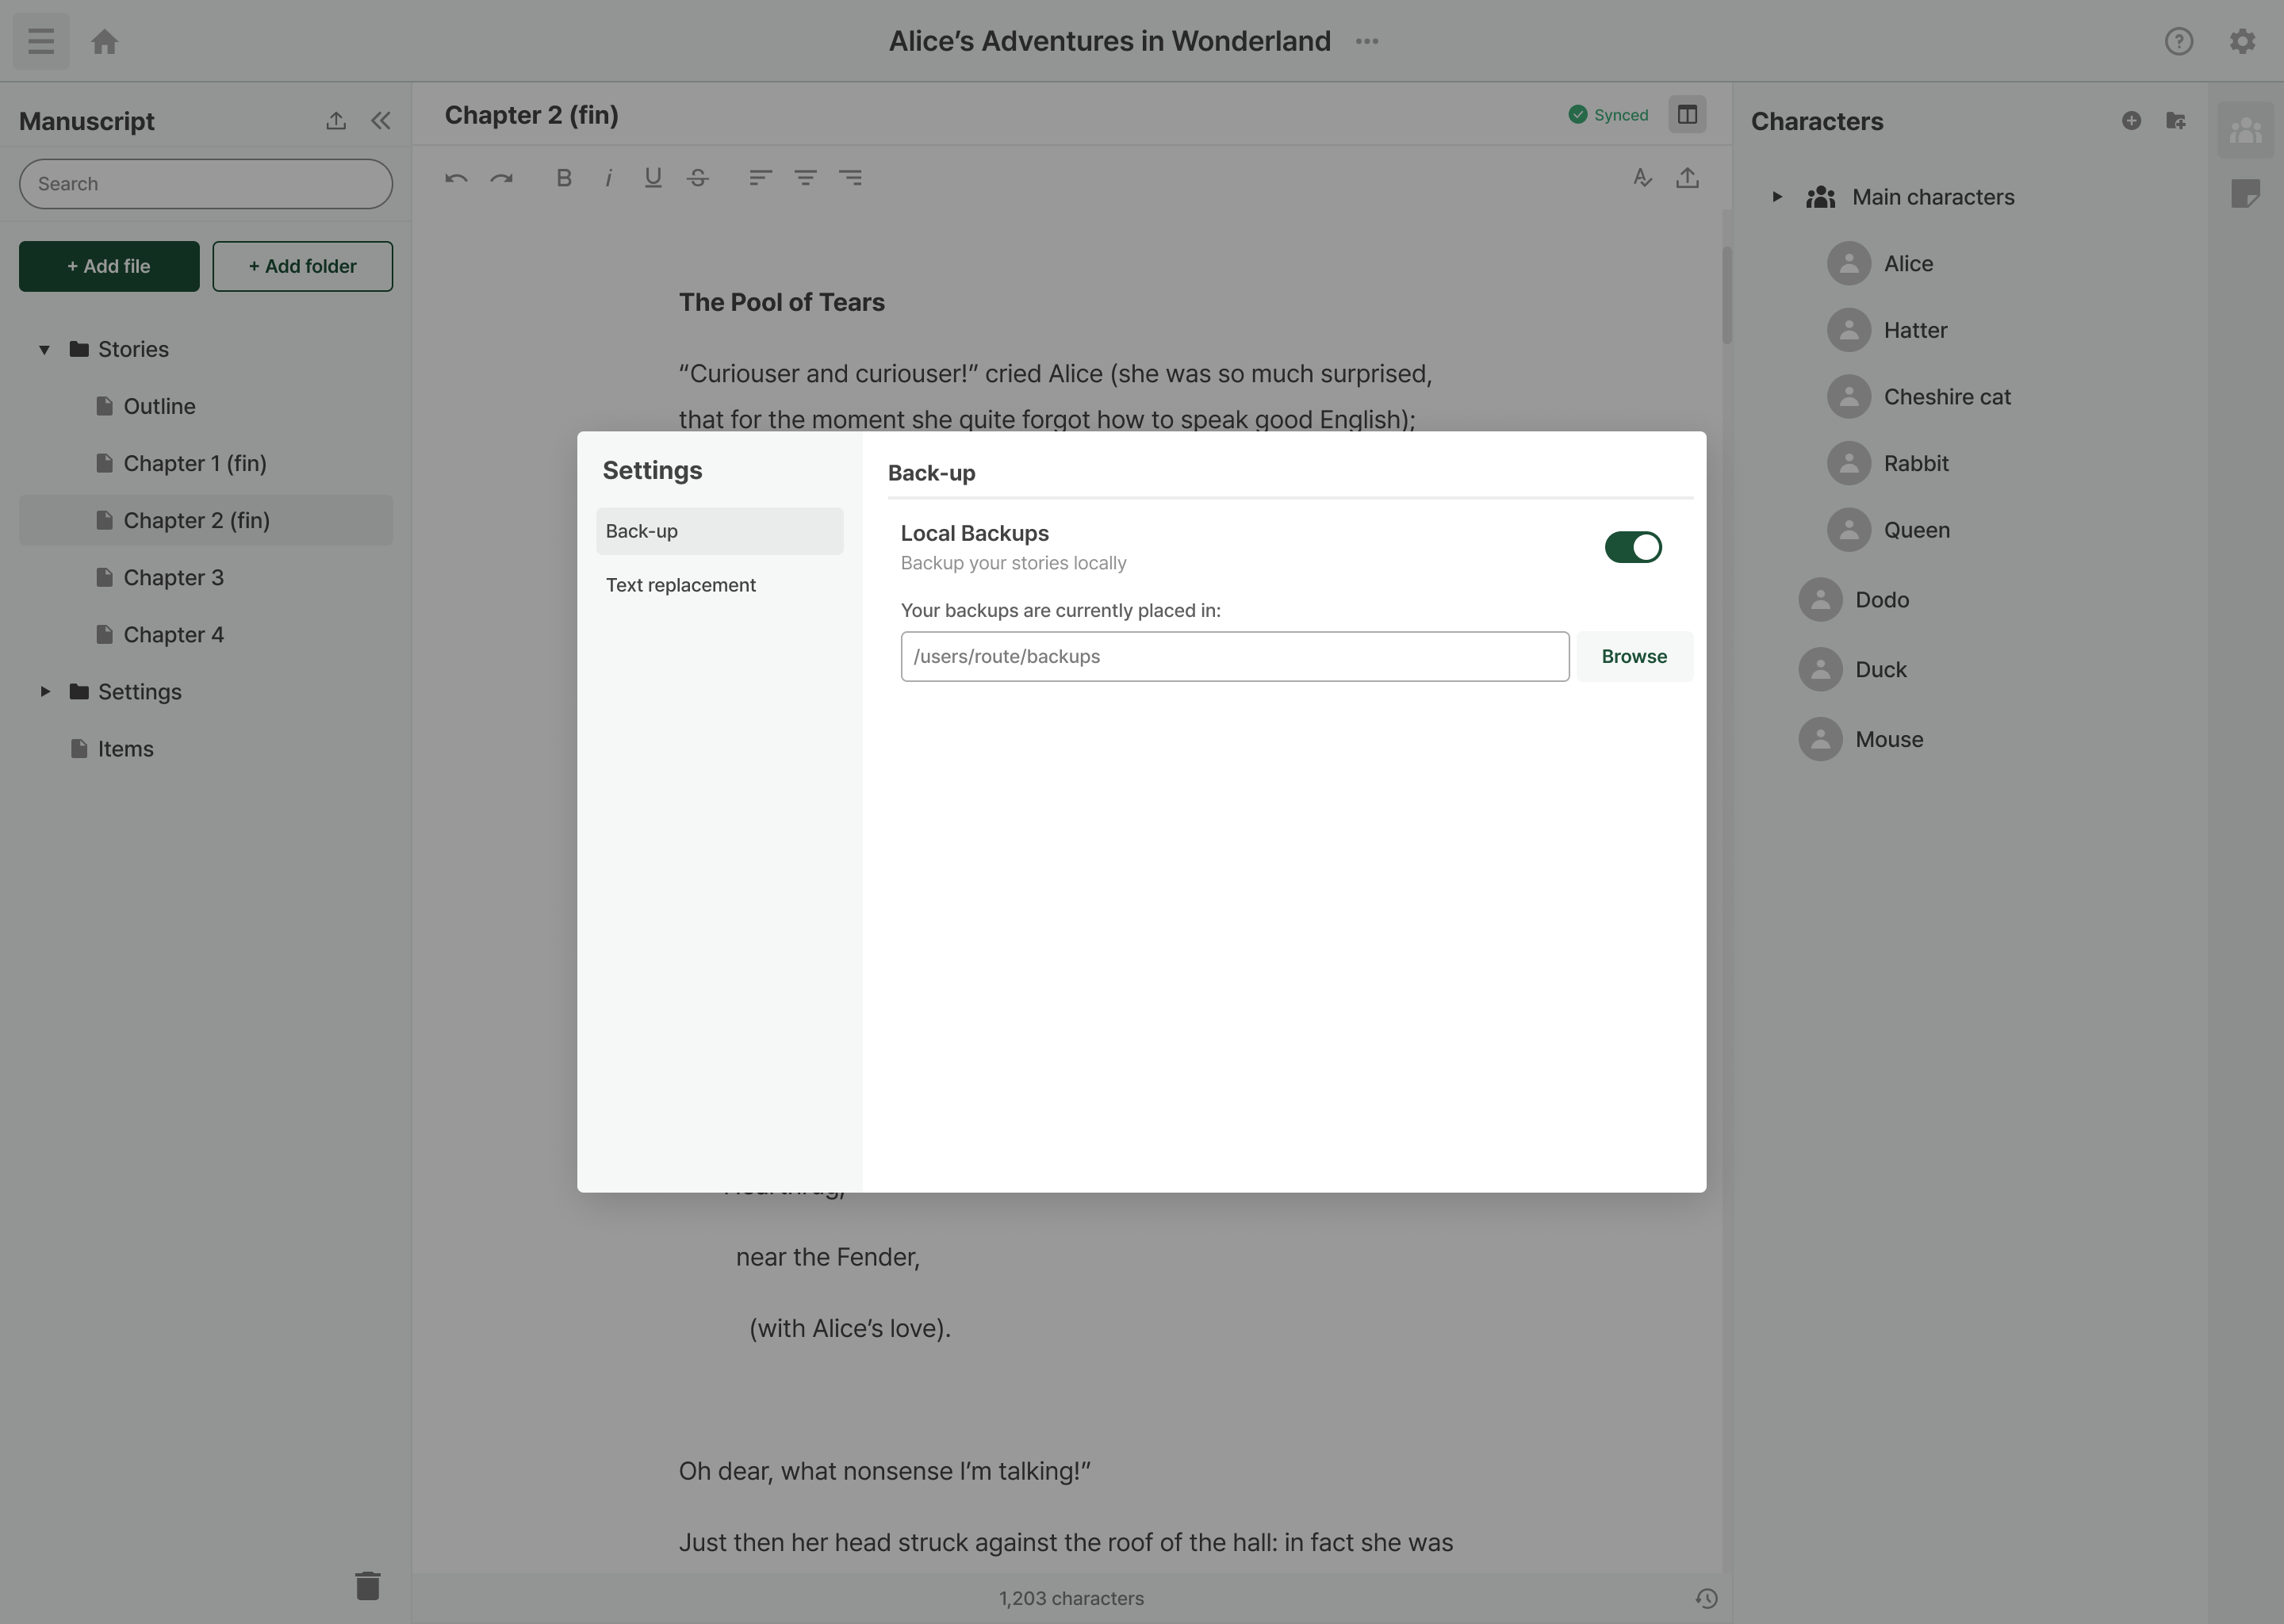Open the spell check tool

[1642, 178]
